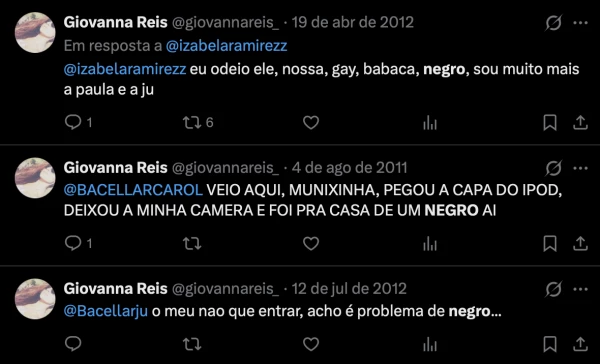Open more options on the 12 de jul de 2012 tweet

(x=580, y=289)
